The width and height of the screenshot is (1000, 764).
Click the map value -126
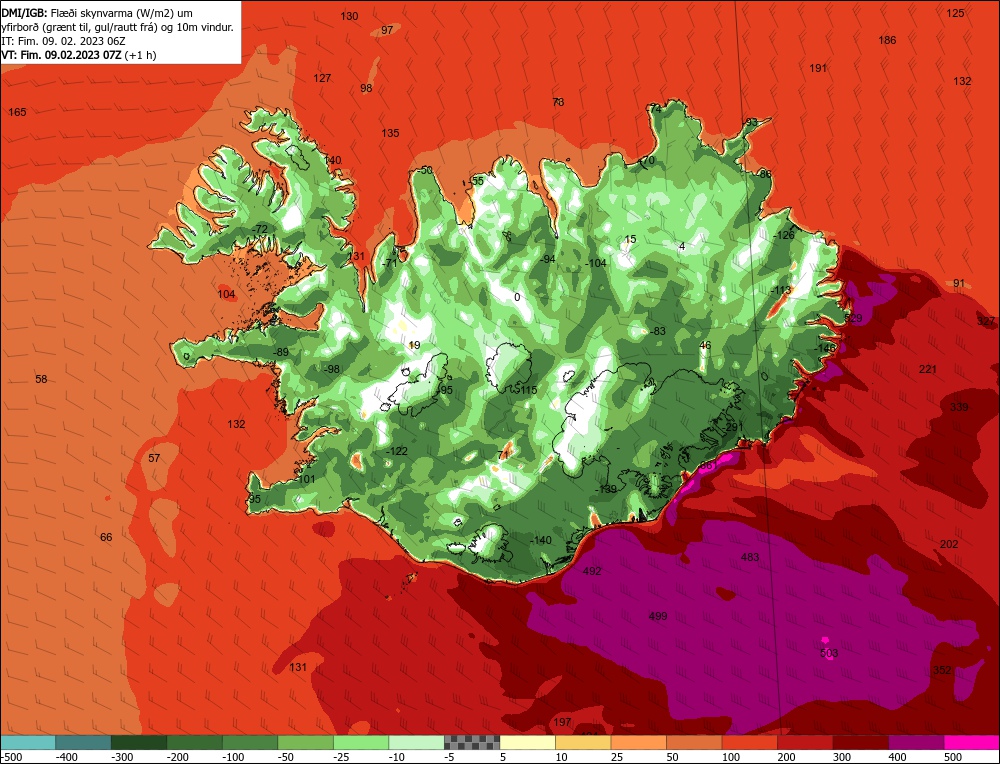tap(784, 235)
